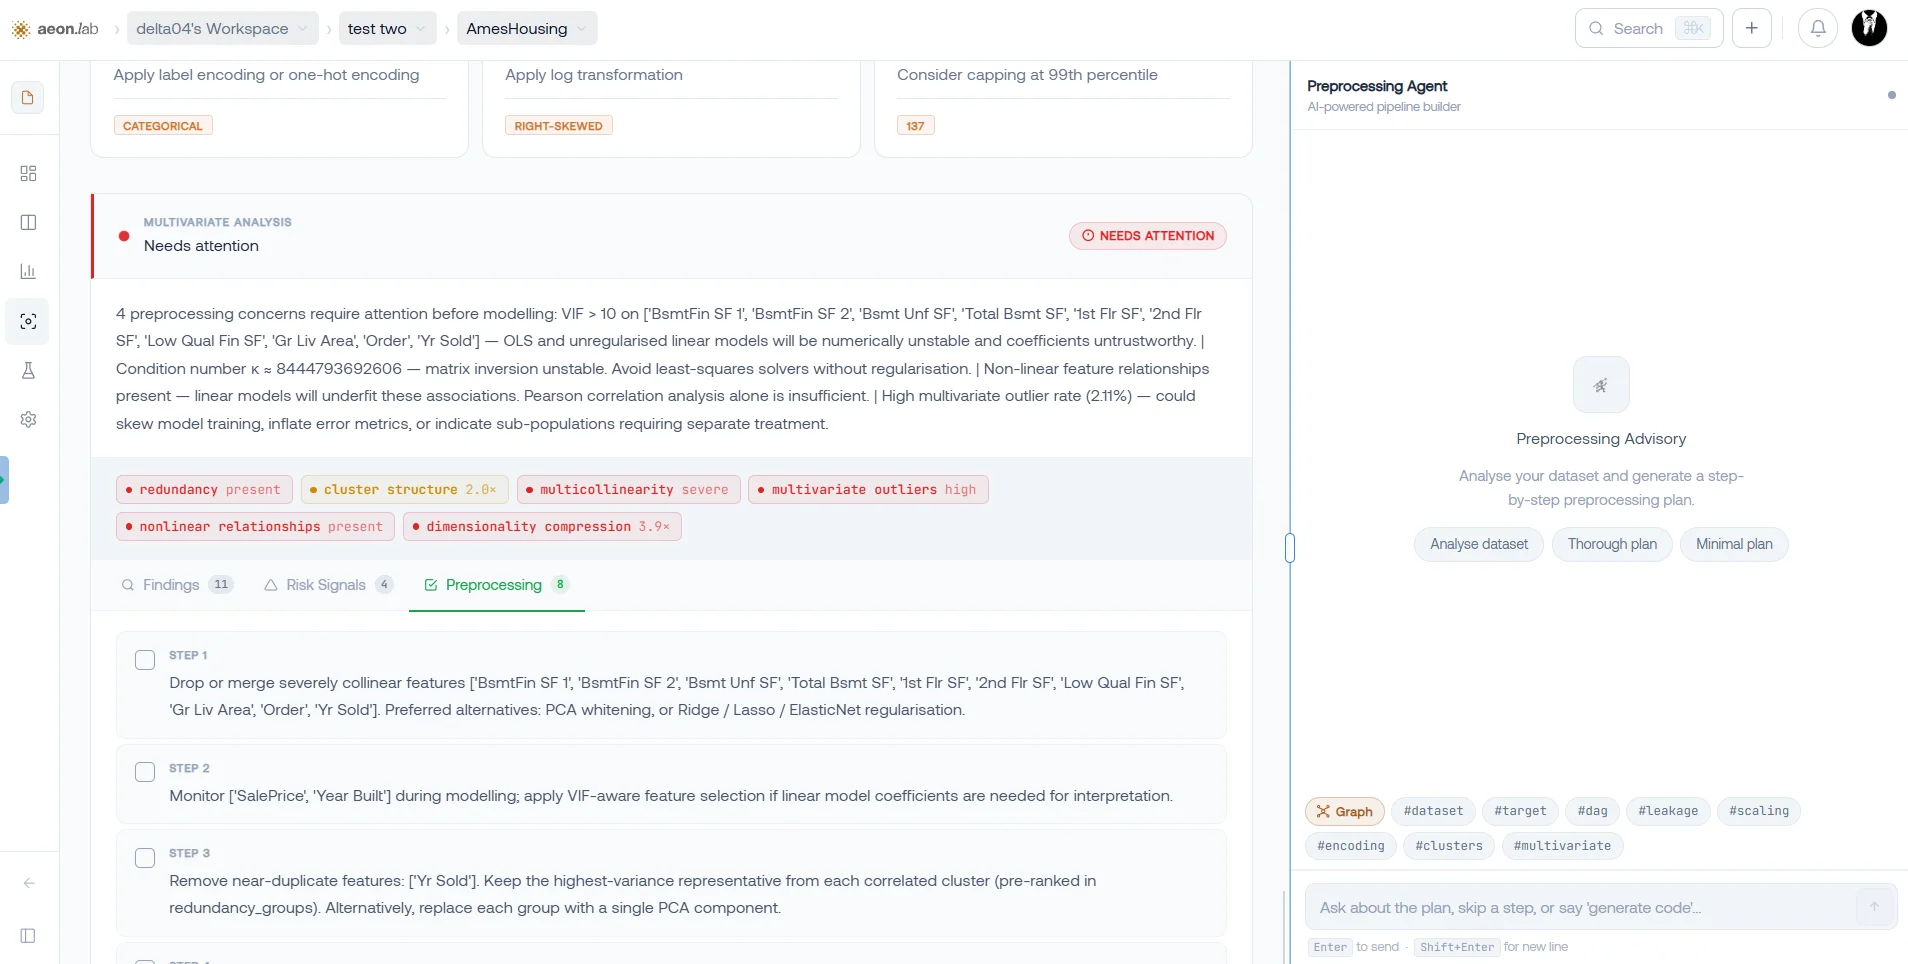
Task: Select the Preprocessing tab
Action: pyautogui.click(x=496, y=585)
